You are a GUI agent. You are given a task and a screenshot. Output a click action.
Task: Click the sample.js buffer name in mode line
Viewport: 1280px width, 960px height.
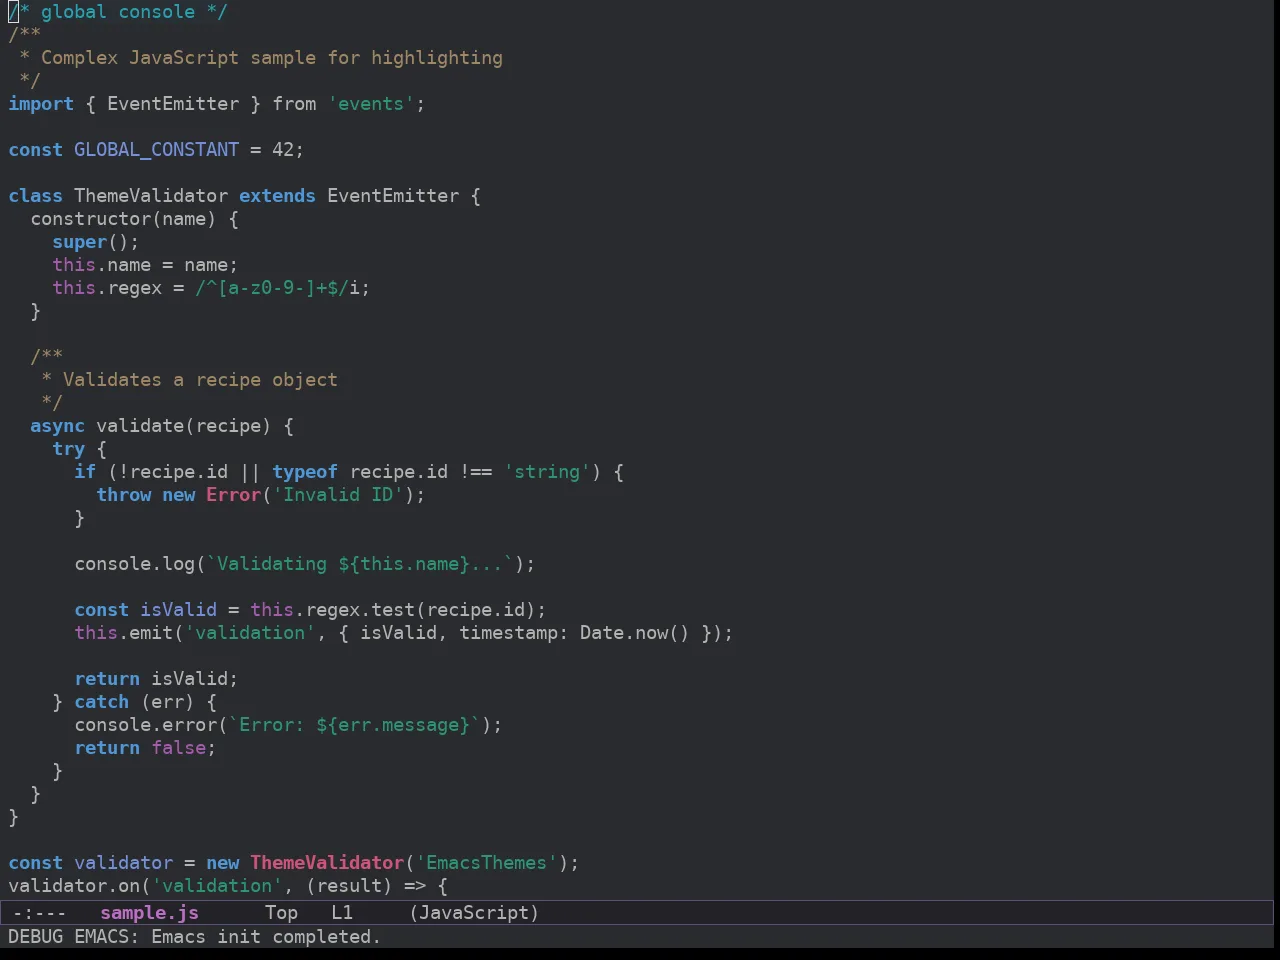[149, 912]
